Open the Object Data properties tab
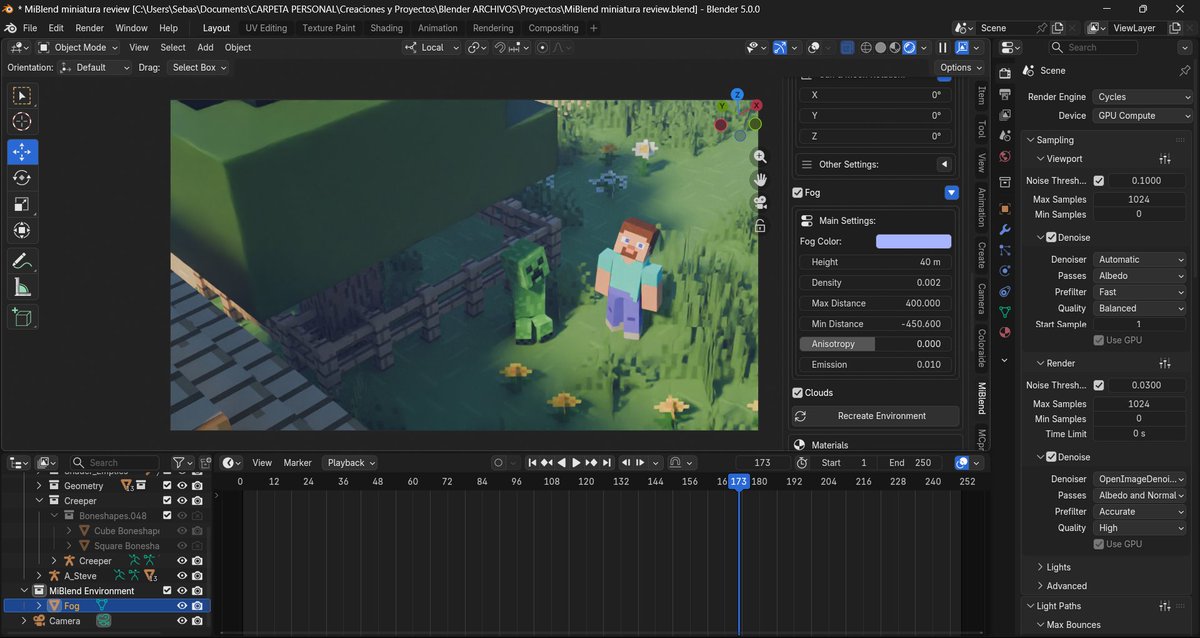The height and width of the screenshot is (638, 1200). pos(1005,311)
